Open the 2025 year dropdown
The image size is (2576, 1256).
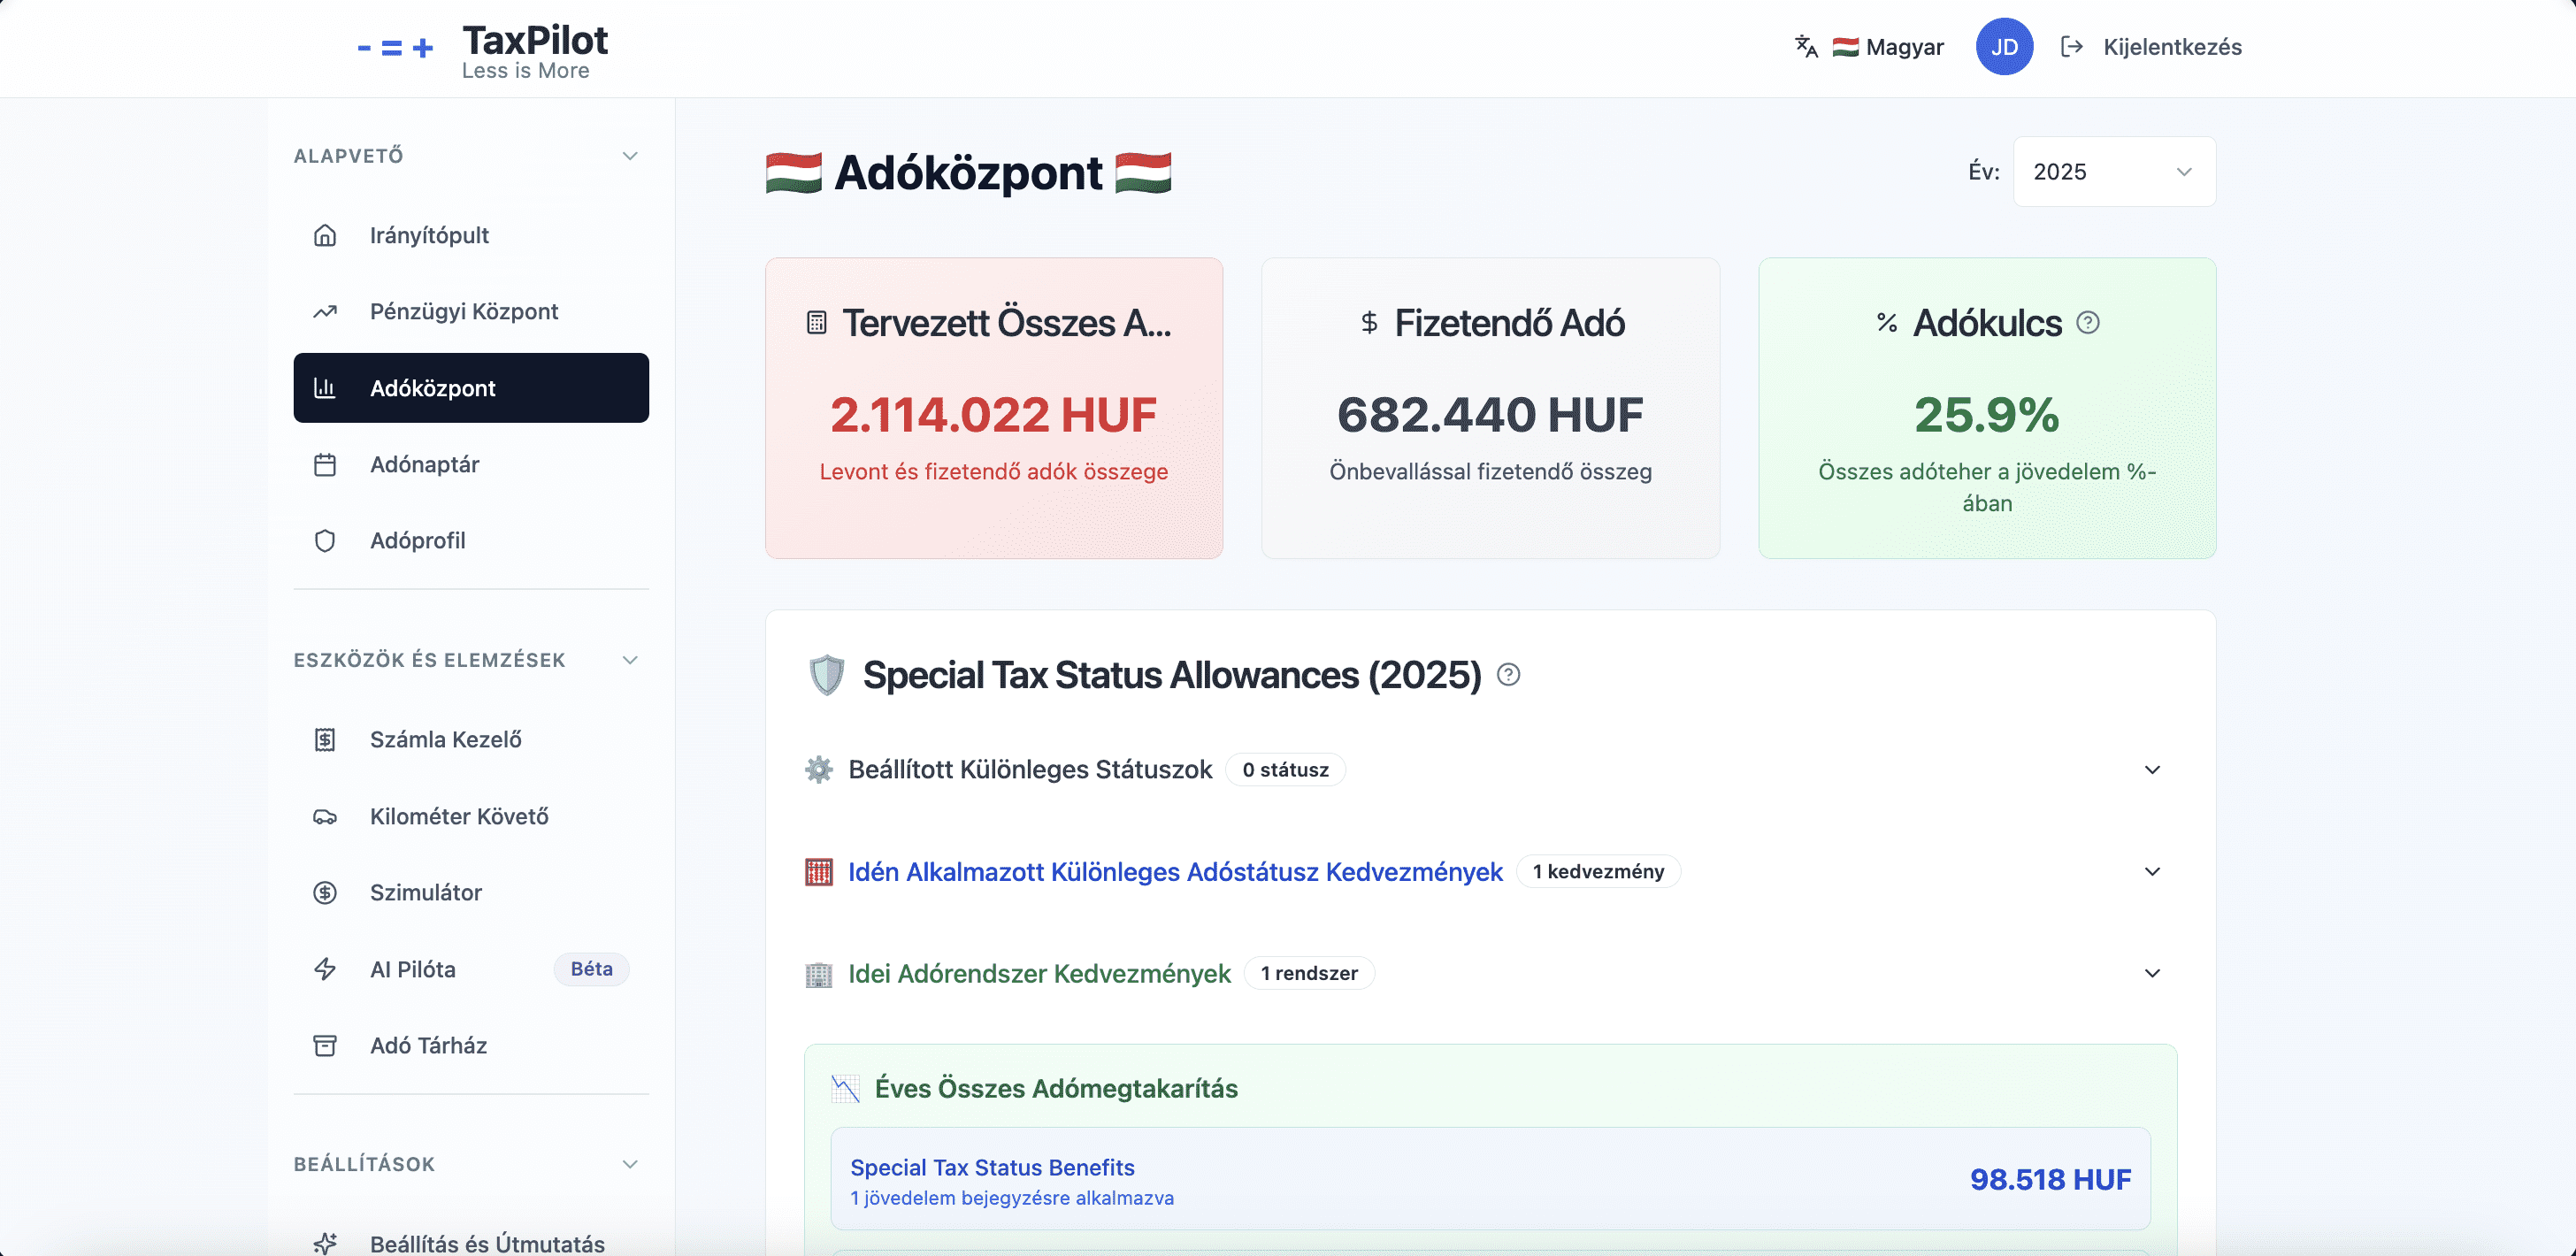[x=2113, y=172]
